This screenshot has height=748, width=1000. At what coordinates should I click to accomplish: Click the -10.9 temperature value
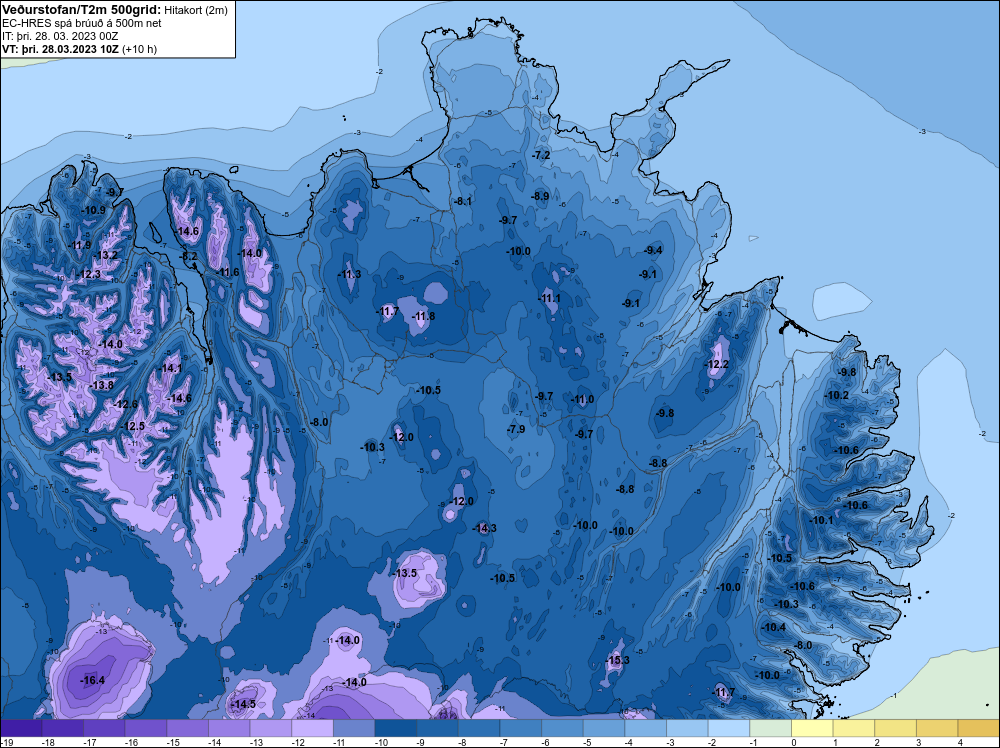click(x=94, y=210)
